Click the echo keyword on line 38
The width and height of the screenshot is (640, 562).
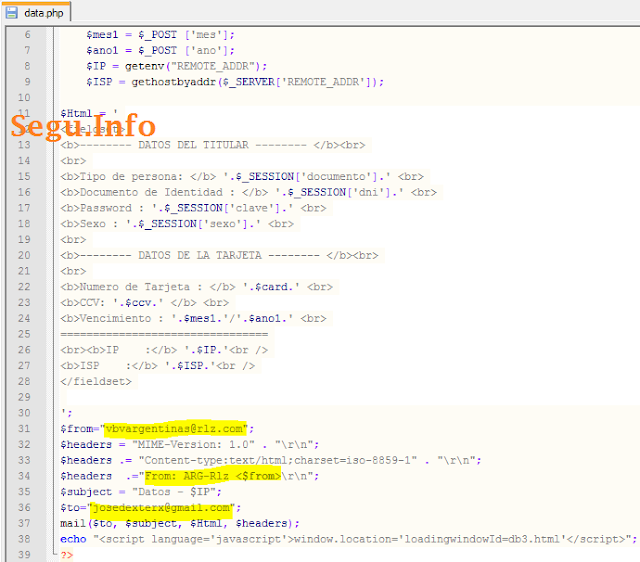point(73,539)
